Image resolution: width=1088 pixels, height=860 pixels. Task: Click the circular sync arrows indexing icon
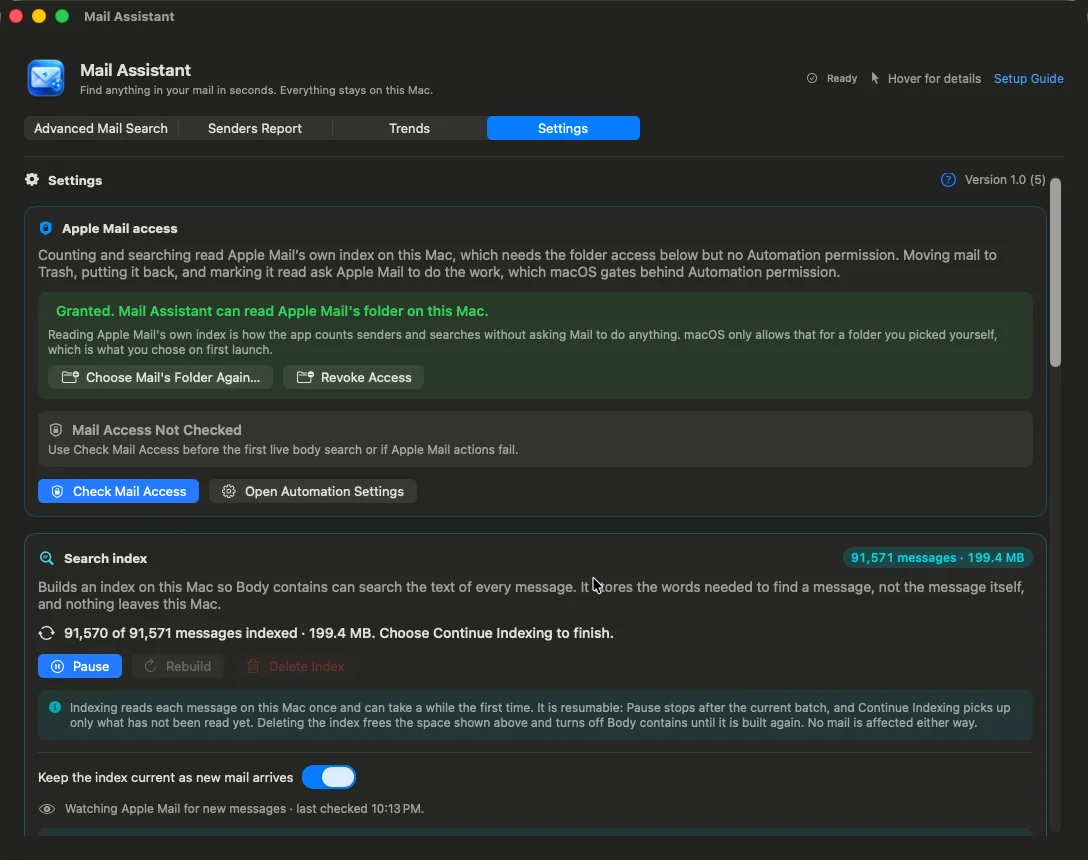[x=46, y=633]
